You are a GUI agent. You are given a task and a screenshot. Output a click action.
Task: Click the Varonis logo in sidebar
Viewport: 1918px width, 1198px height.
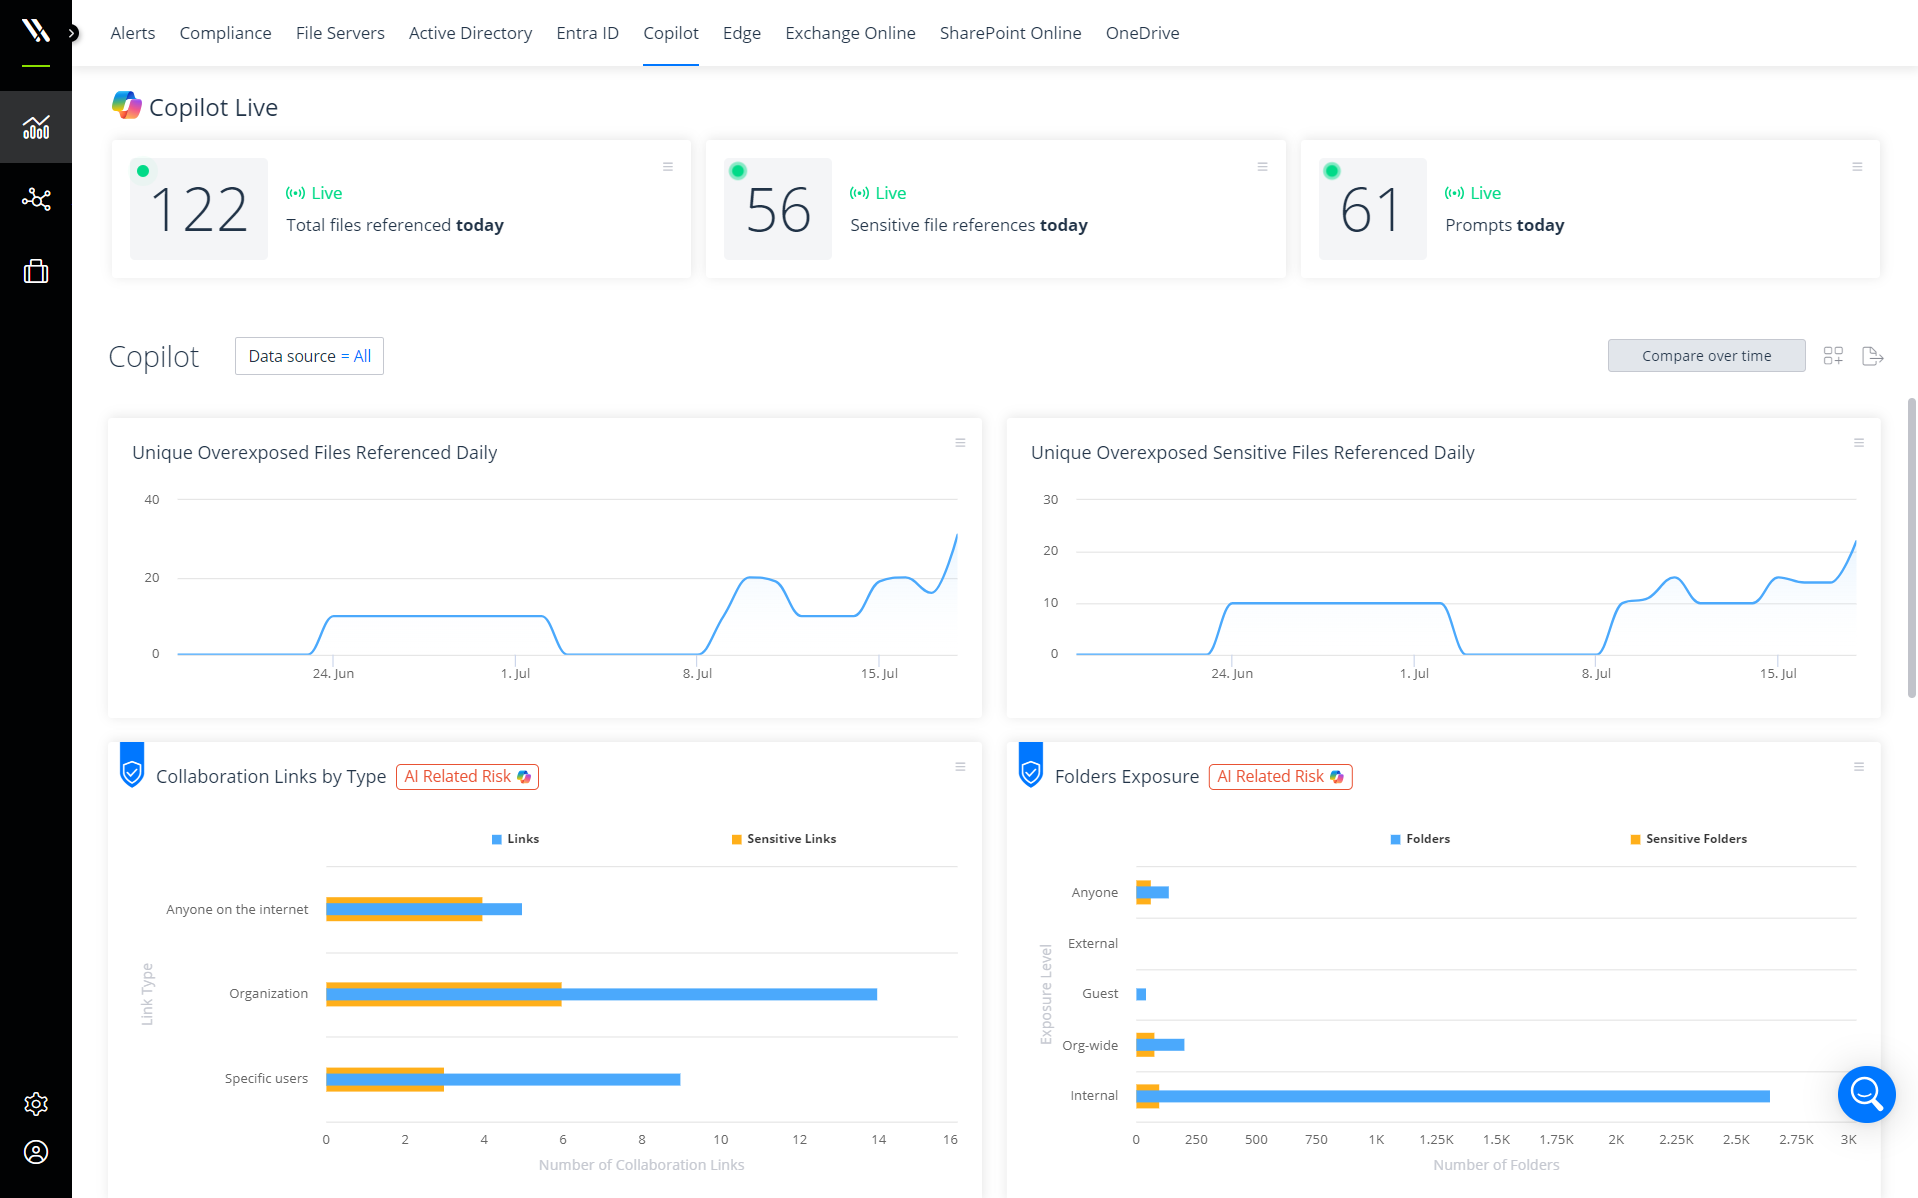point(36,31)
